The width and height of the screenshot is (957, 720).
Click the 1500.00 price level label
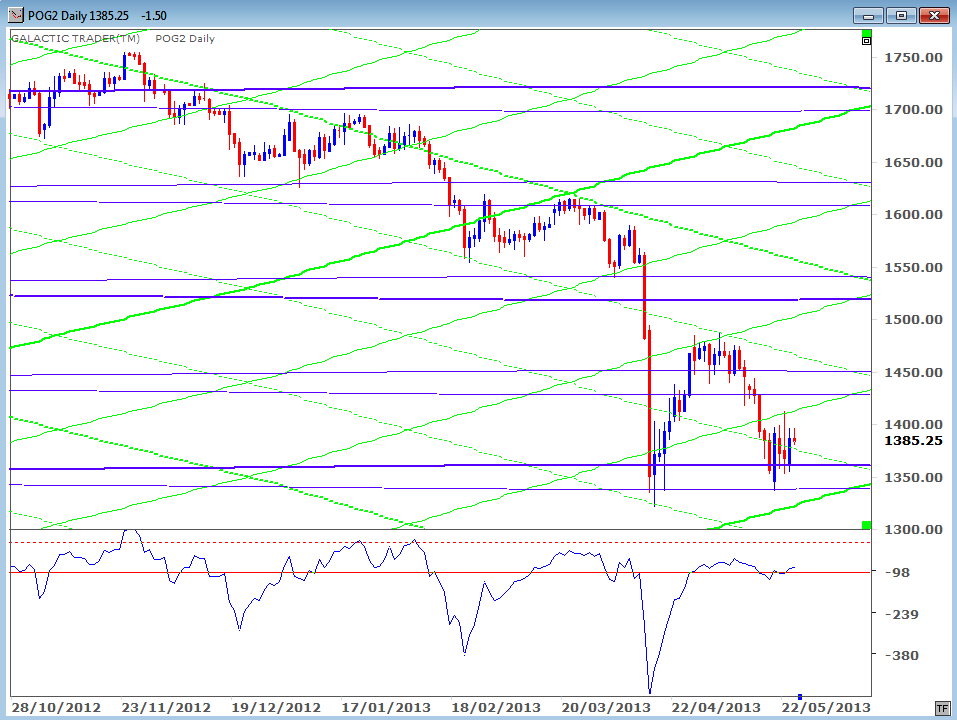913,319
